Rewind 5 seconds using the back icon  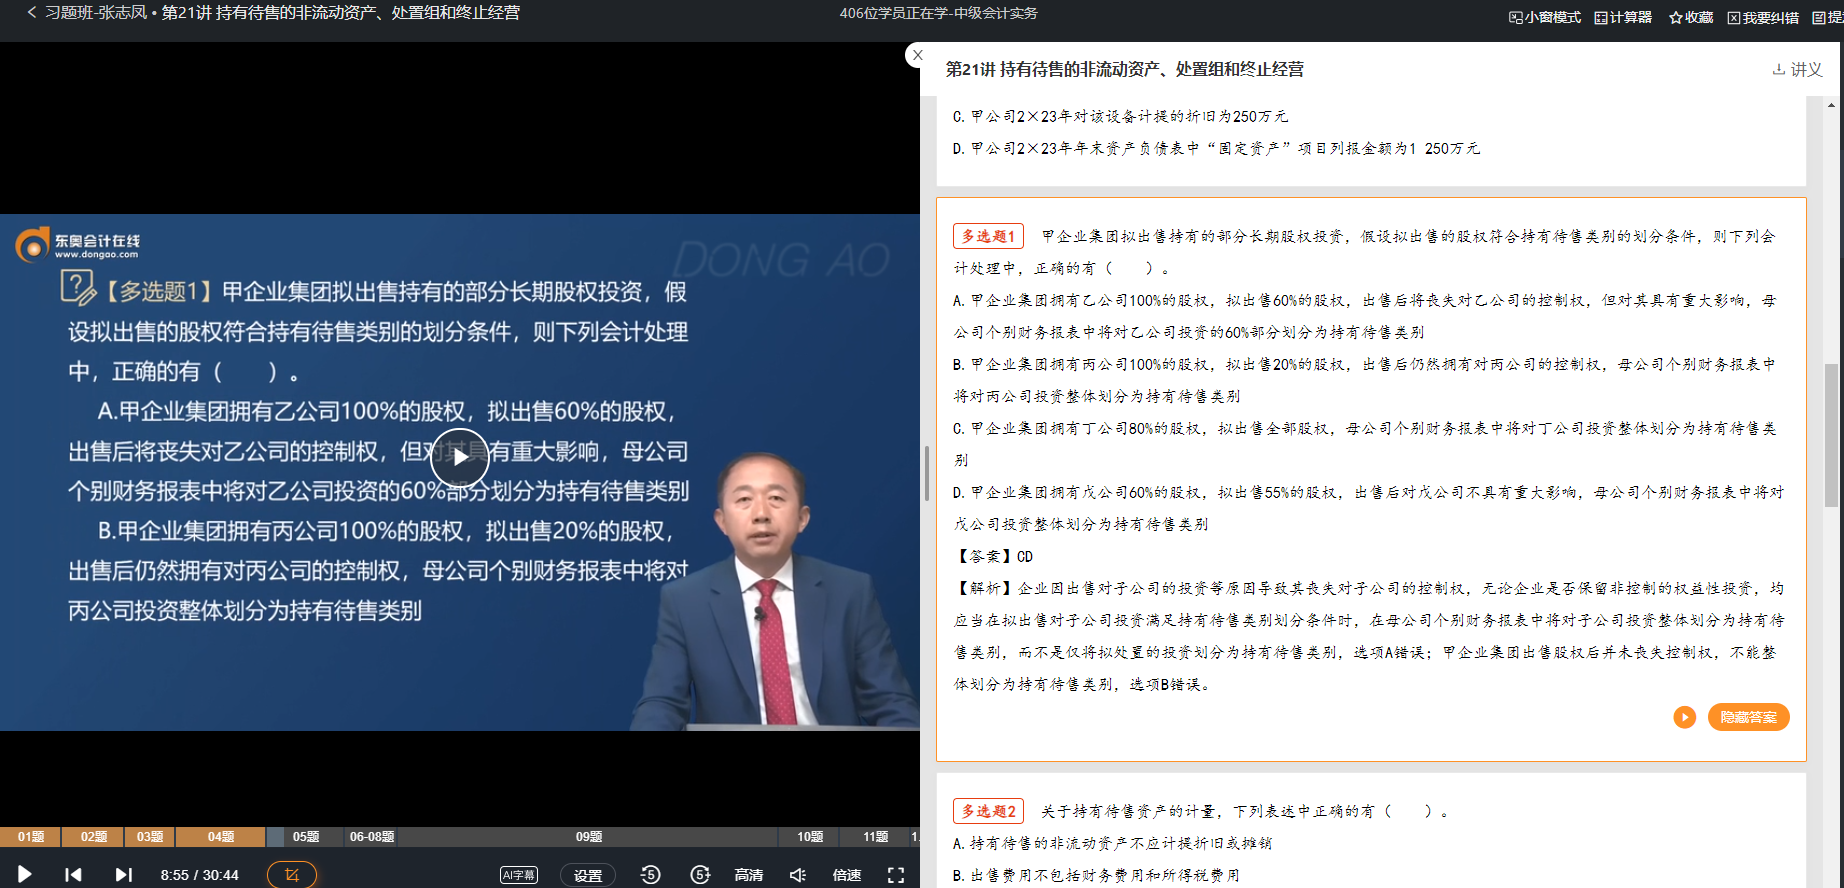click(650, 875)
